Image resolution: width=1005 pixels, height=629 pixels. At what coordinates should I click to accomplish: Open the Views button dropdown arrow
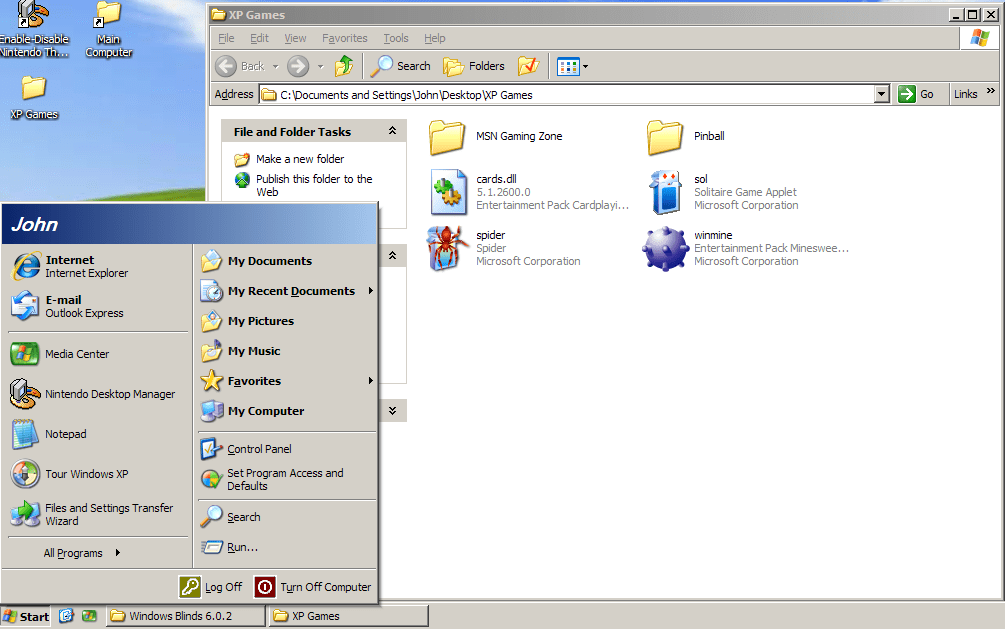tap(583, 66)
